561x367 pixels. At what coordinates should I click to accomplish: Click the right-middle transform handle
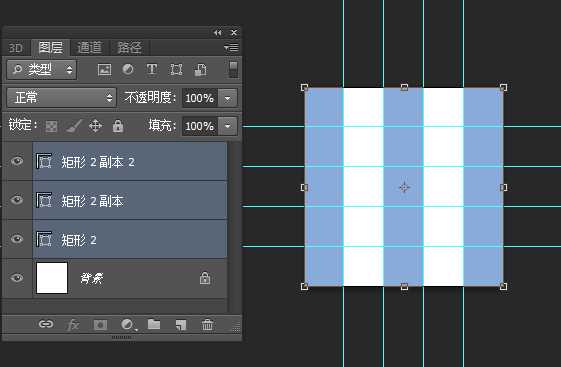click(503, 187)
